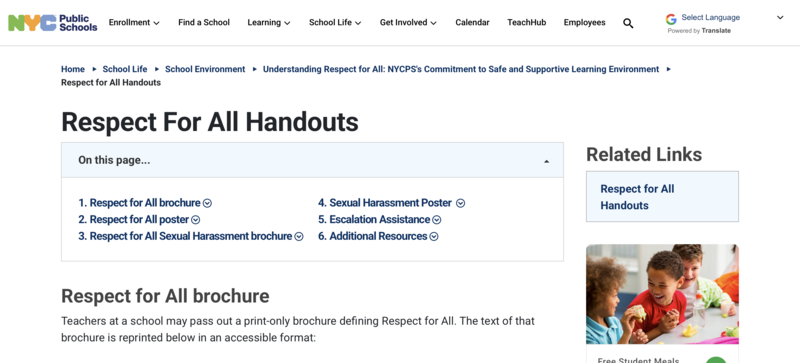The image size is (800, 363).
Task: Expand the Learning menu
Action: 269,22
